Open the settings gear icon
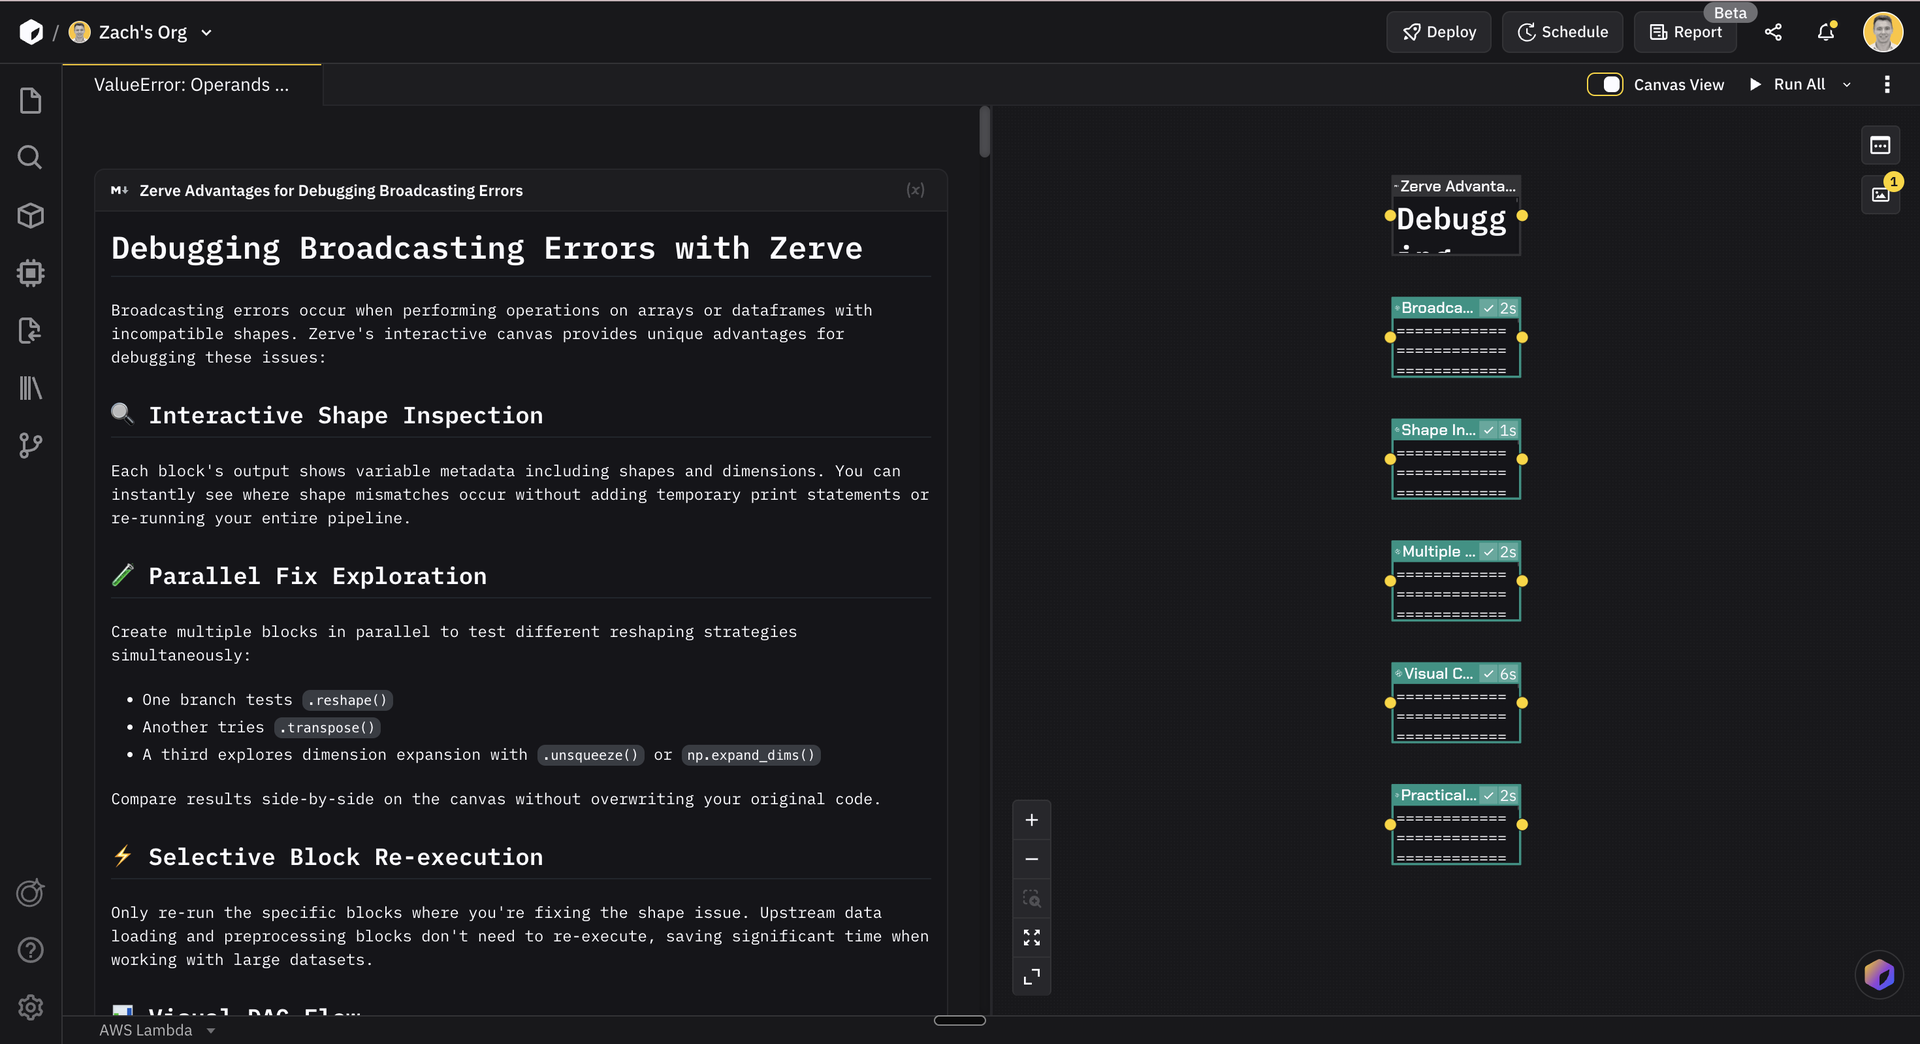Viewport: 1920px width, 1044px height. click(31, 1007)
